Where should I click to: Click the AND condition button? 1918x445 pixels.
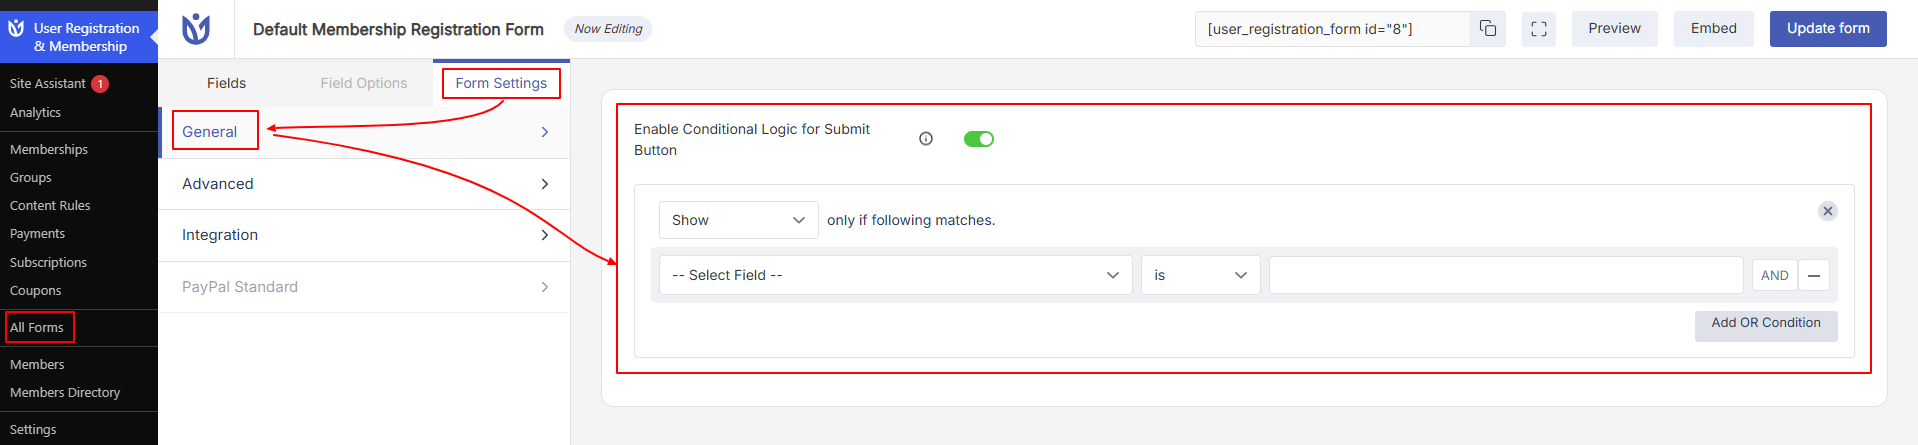click(x=1775, y=275)
